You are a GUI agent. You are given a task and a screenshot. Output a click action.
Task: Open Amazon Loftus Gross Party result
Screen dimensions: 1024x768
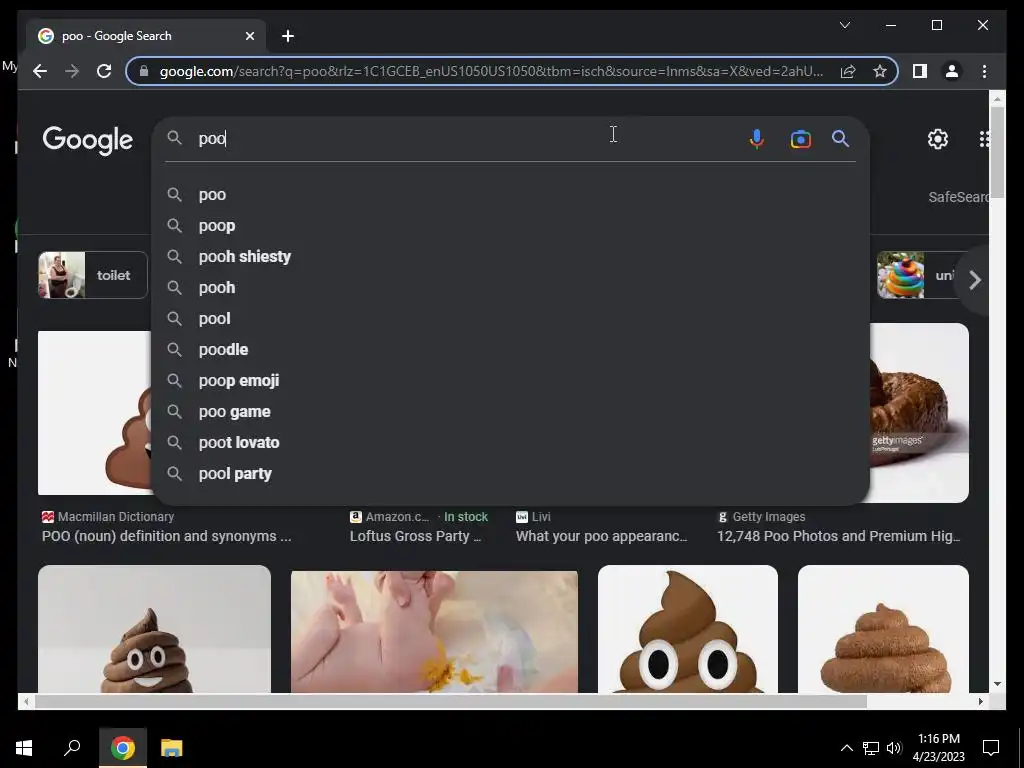[415, 536]
